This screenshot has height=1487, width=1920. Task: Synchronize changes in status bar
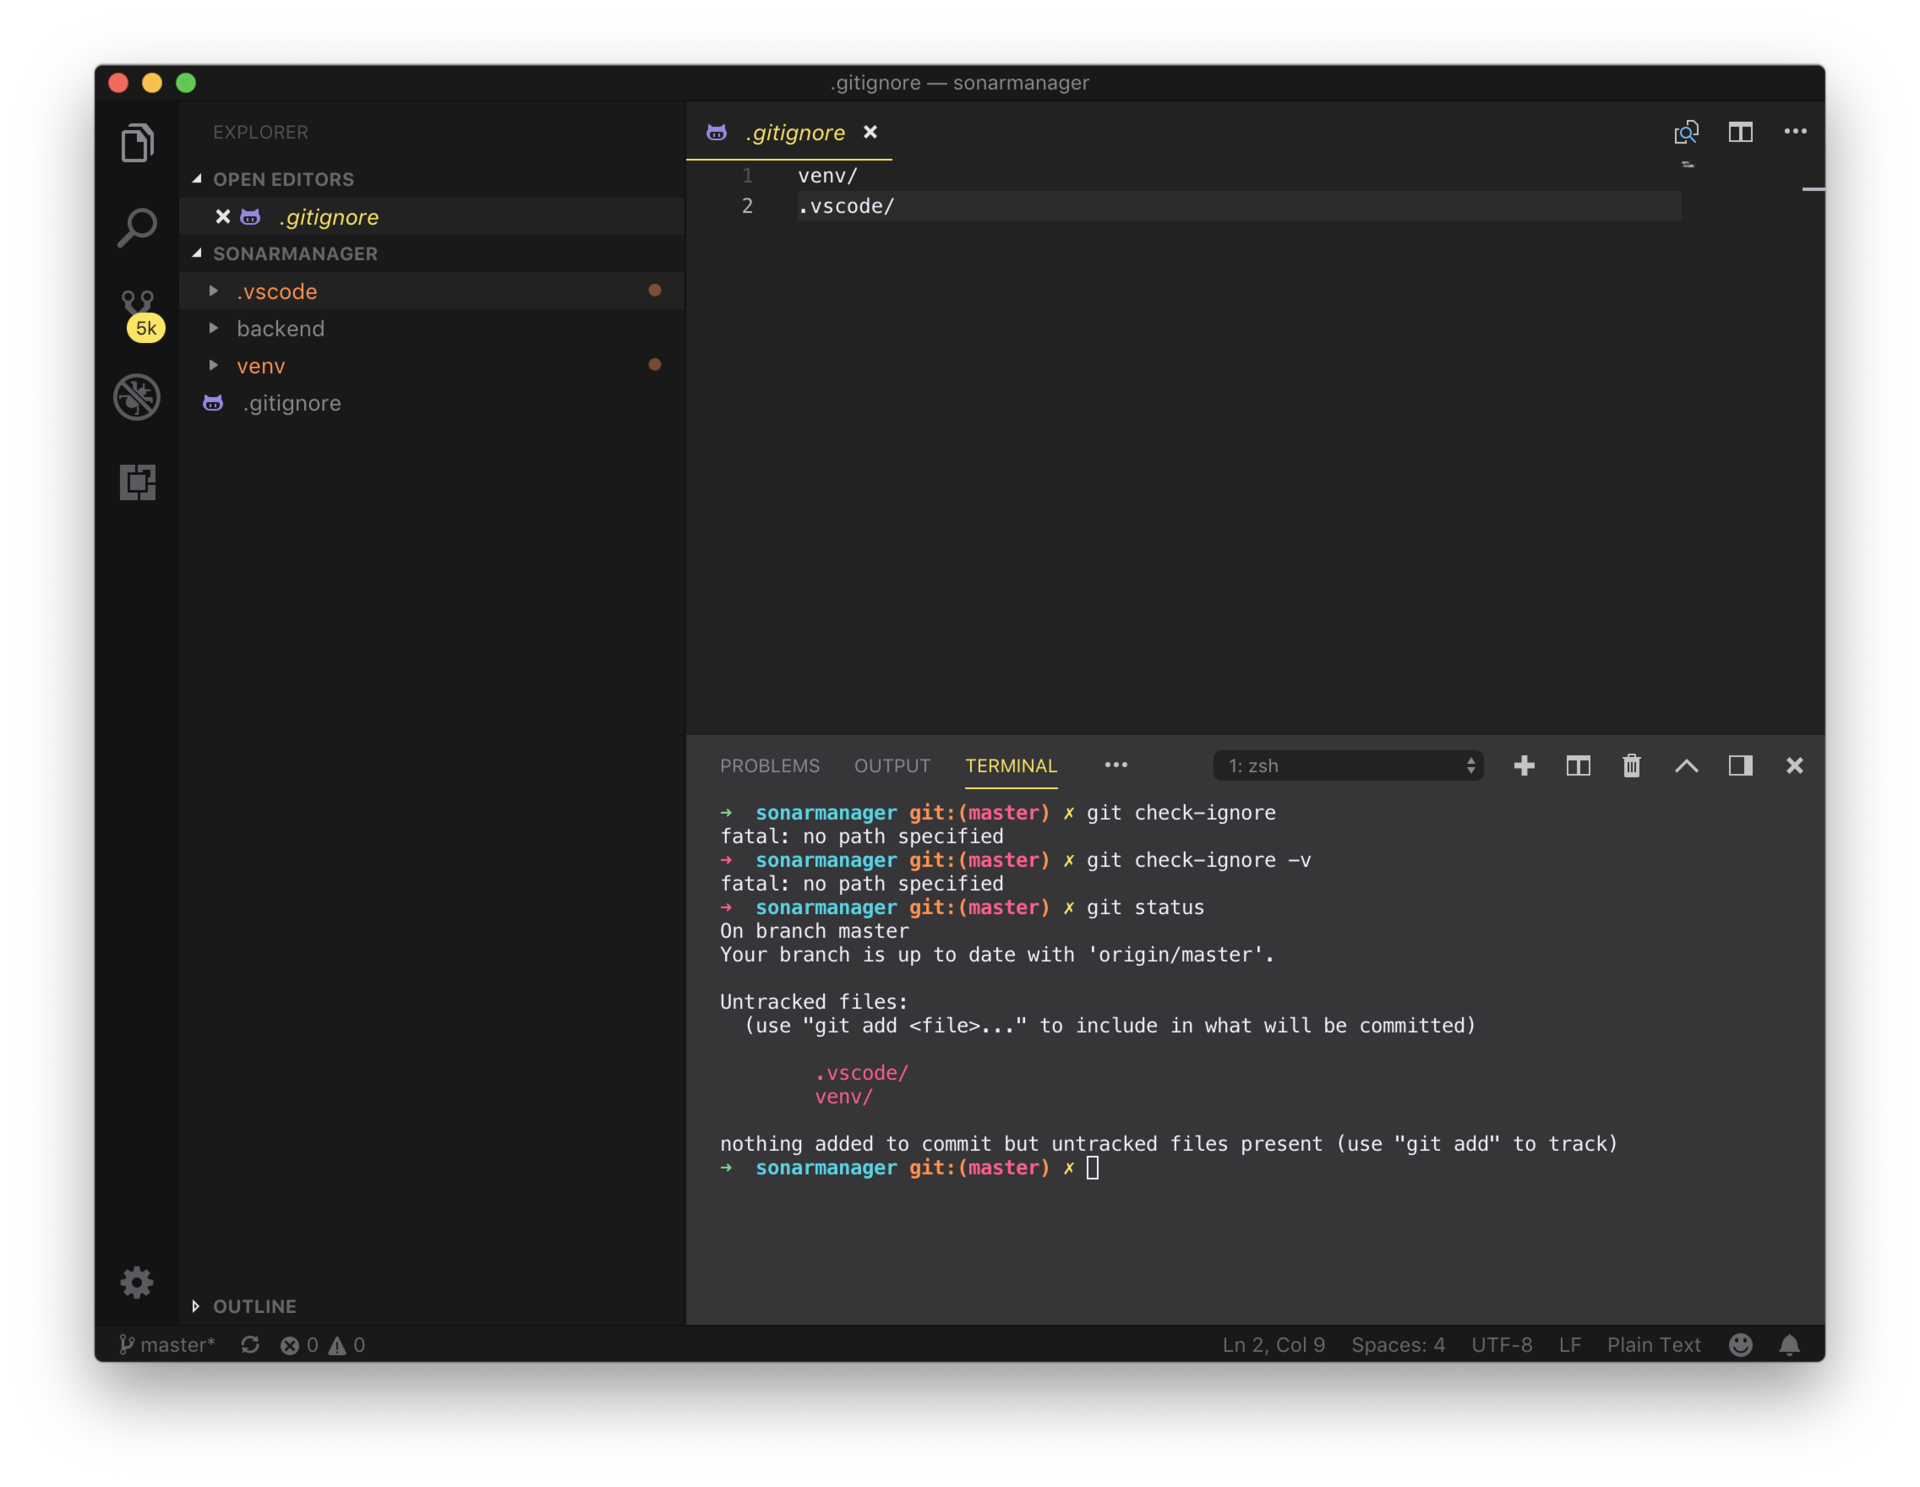pos(250,1344)
